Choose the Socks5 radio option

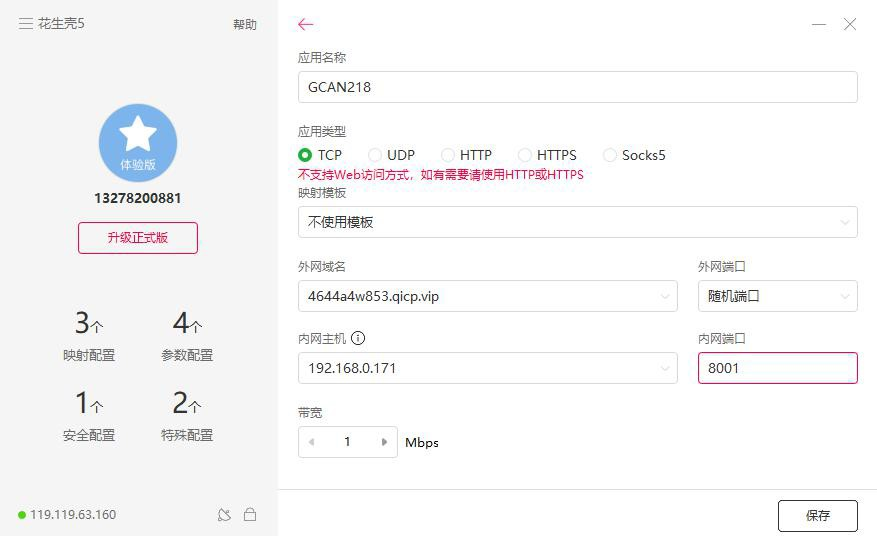tap(610, 155)
